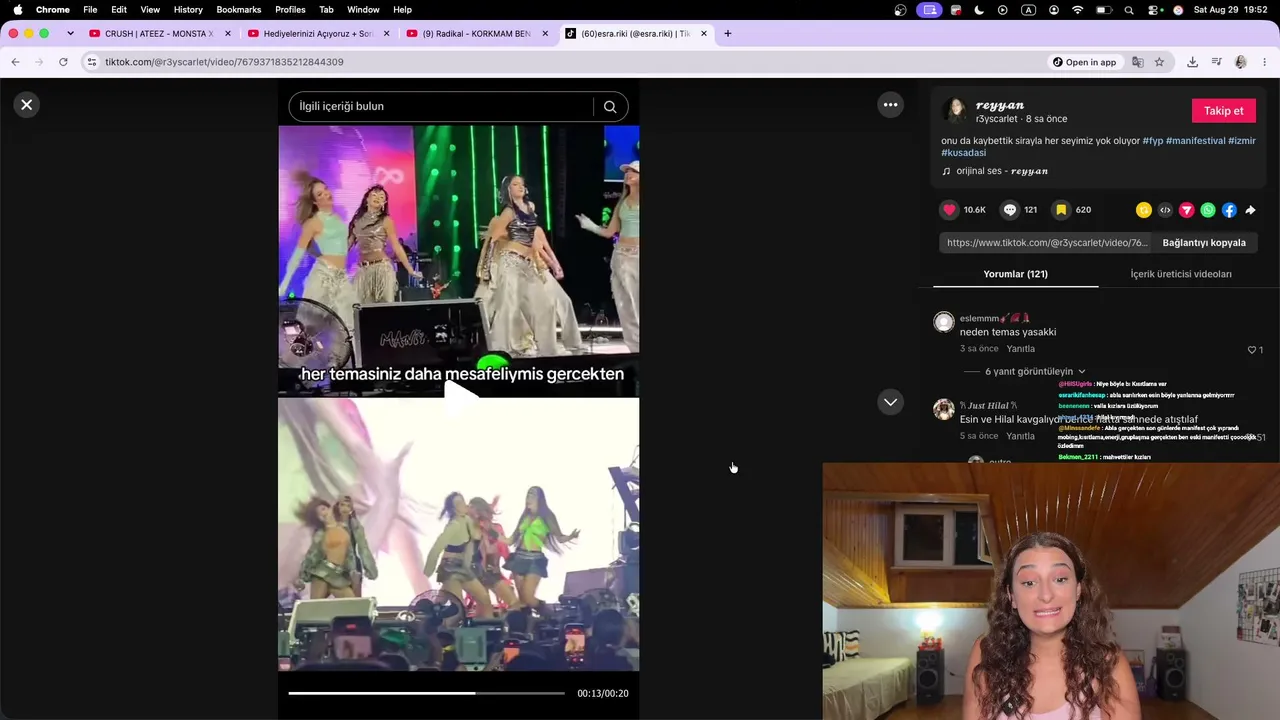Open the translate page icon
This screenshot has width=1280, height=720.
coord(1138,62)
